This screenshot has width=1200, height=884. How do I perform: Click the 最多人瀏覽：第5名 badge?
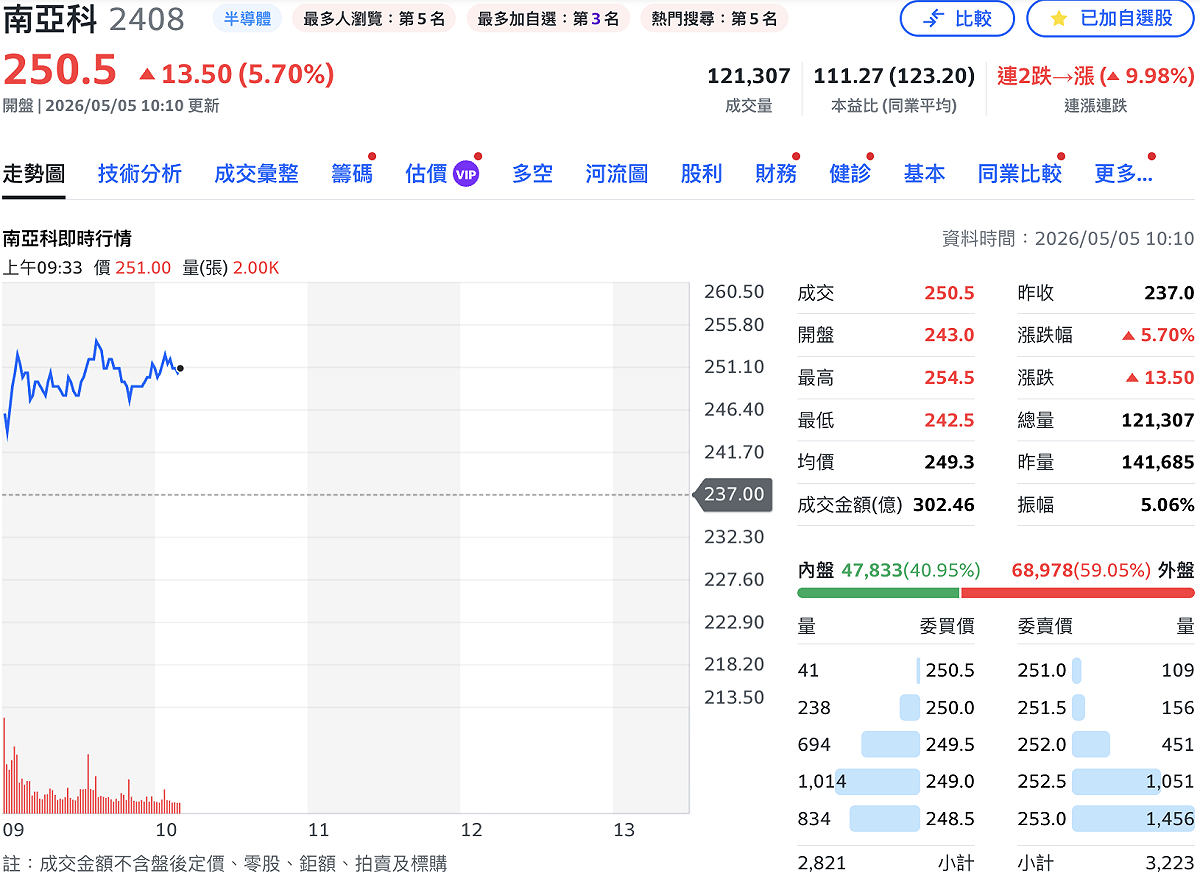click(x=374, y=18)
